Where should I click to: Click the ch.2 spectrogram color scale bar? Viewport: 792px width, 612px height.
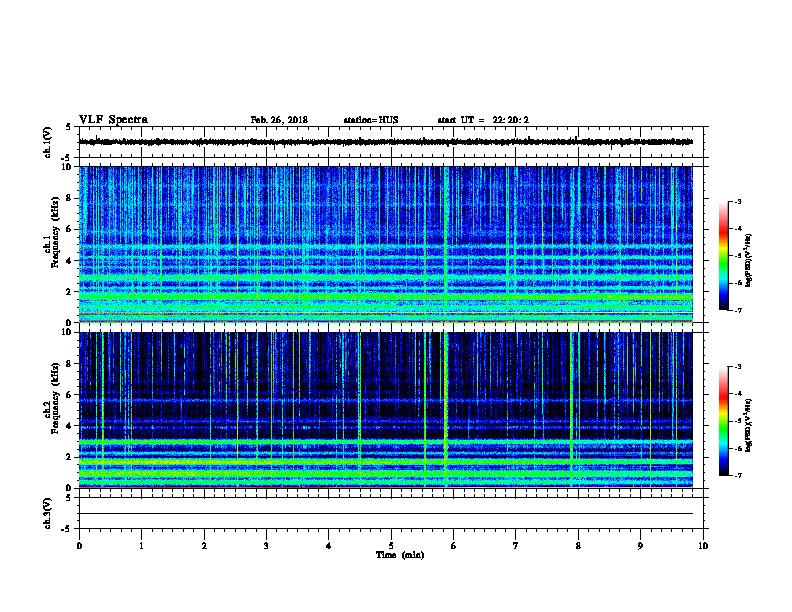(x=723, y=421)
